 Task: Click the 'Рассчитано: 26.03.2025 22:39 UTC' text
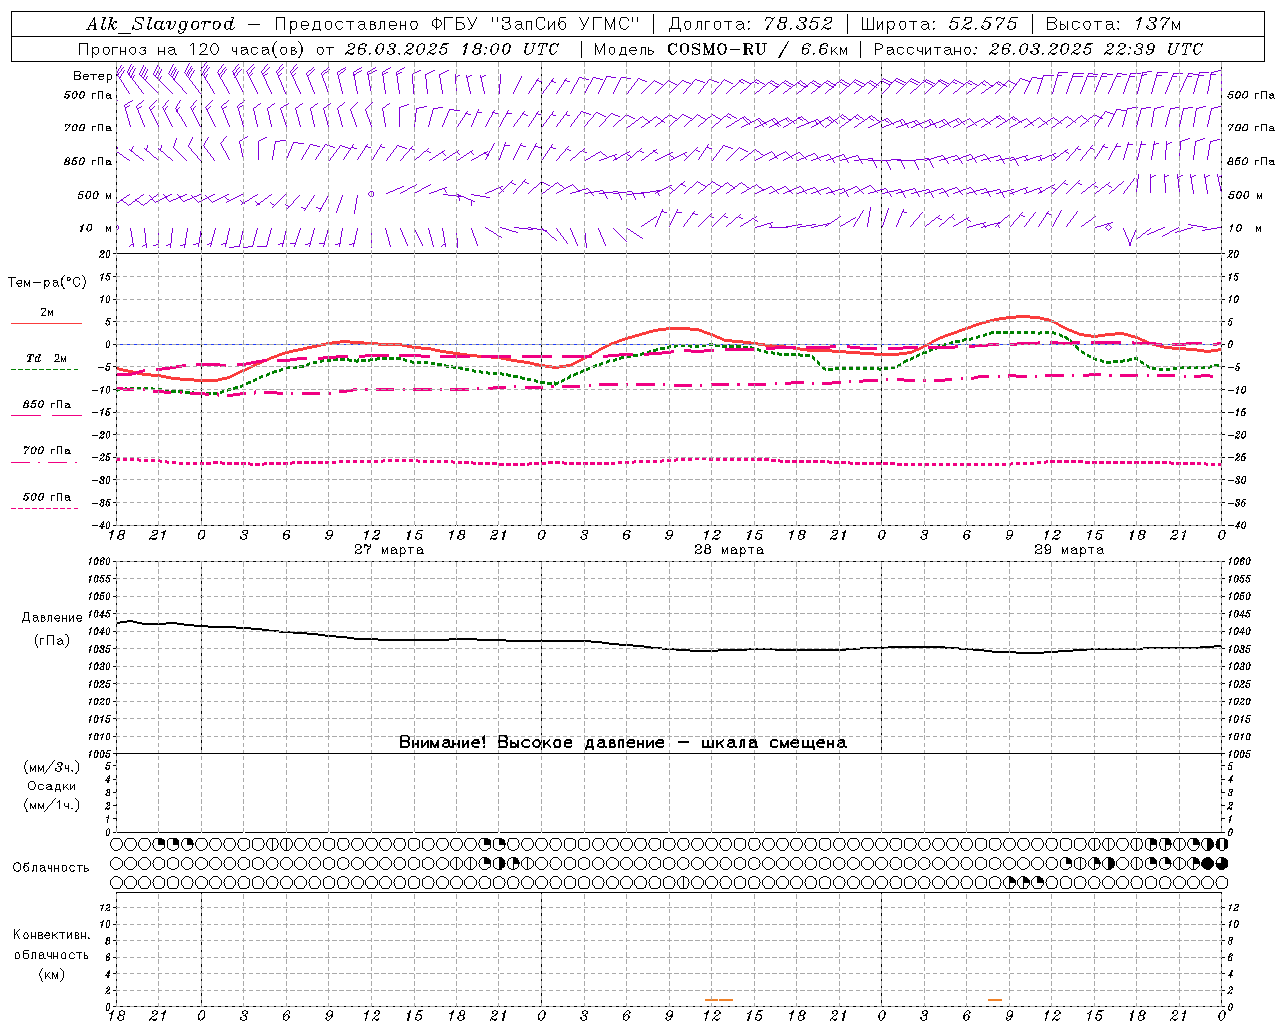tap(1038, 49)
